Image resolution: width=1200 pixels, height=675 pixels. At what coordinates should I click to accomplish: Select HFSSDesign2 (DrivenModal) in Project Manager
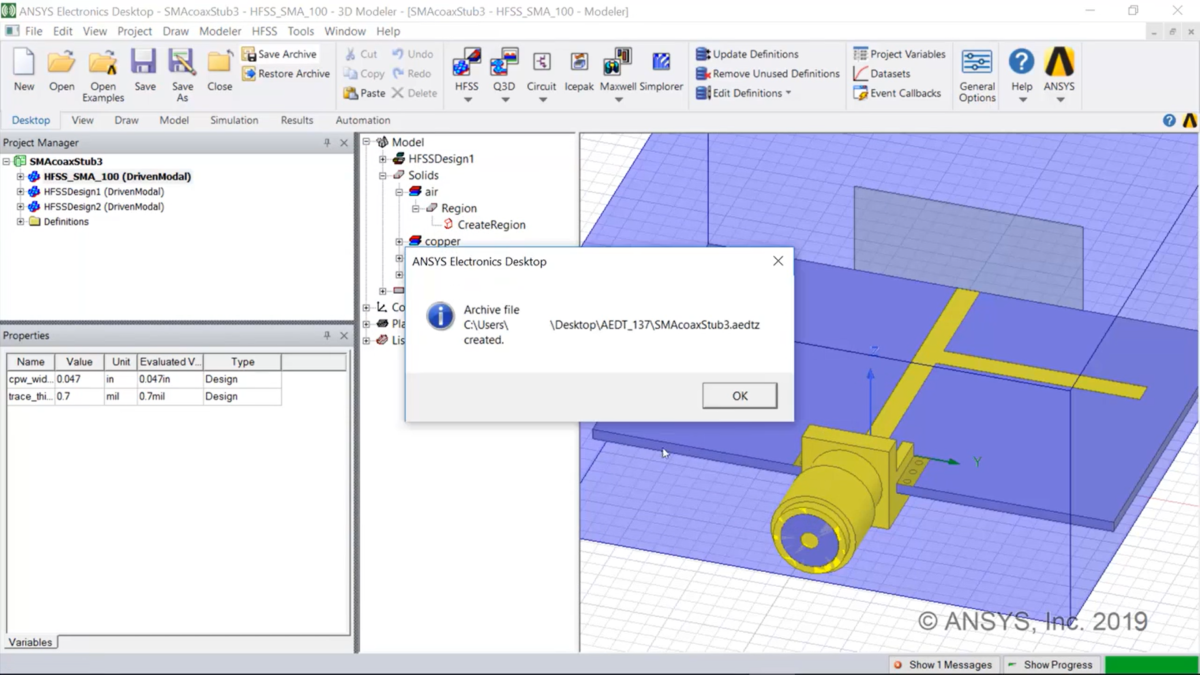pos(104,207)
